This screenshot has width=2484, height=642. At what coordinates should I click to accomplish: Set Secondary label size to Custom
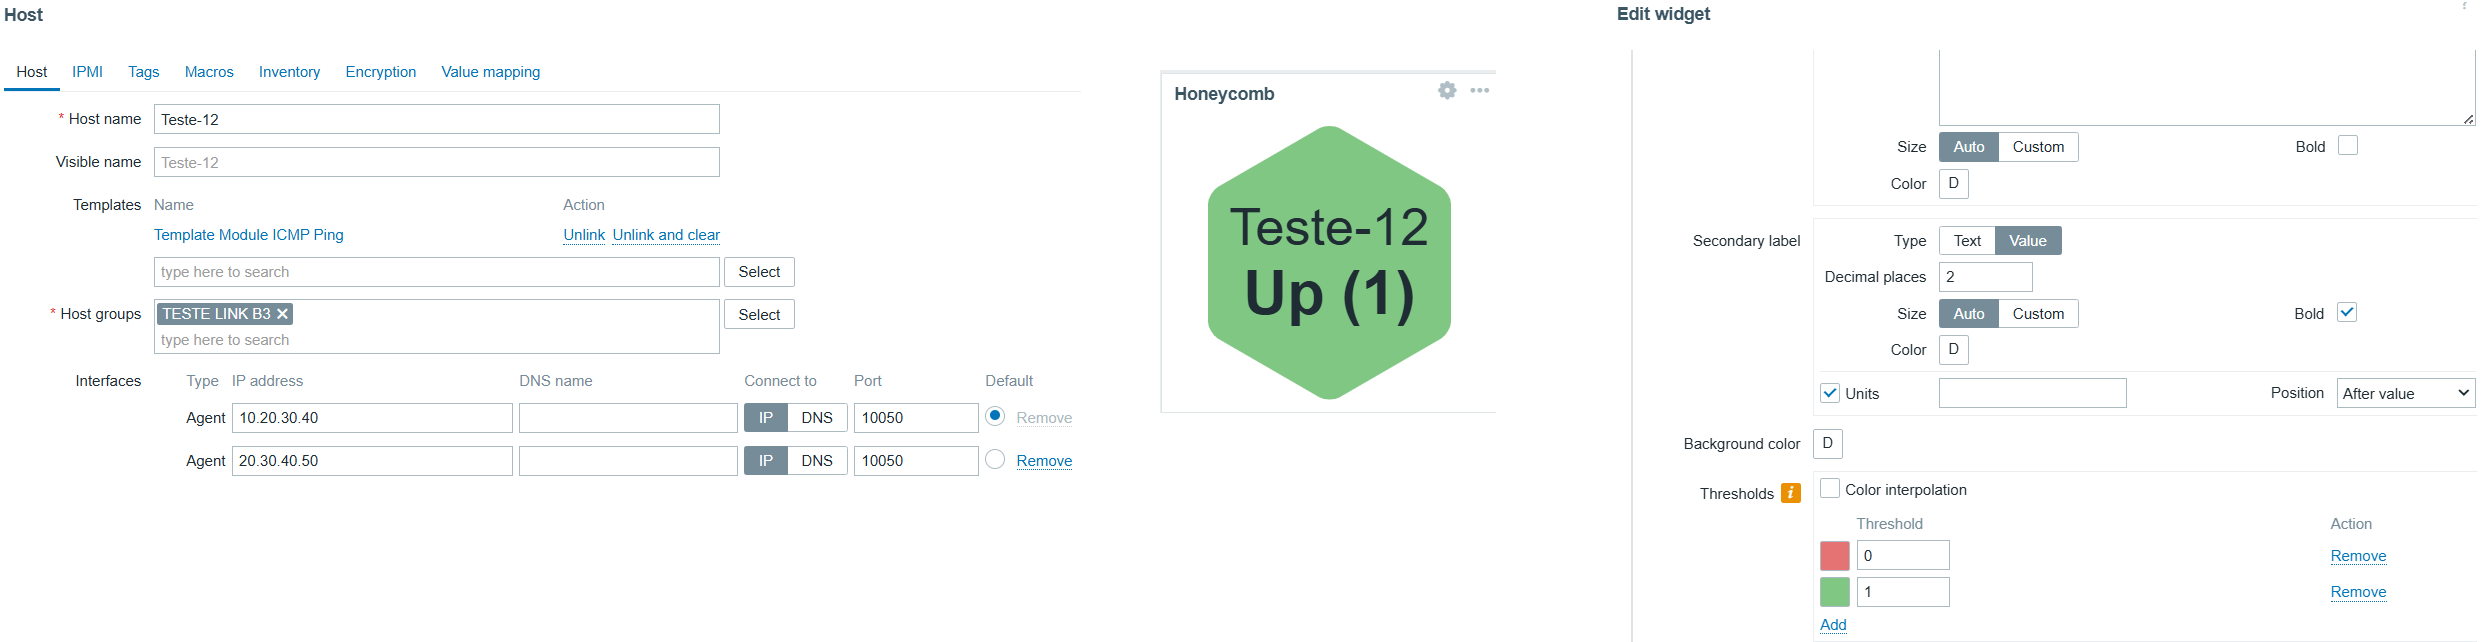tap(2038, 314)
